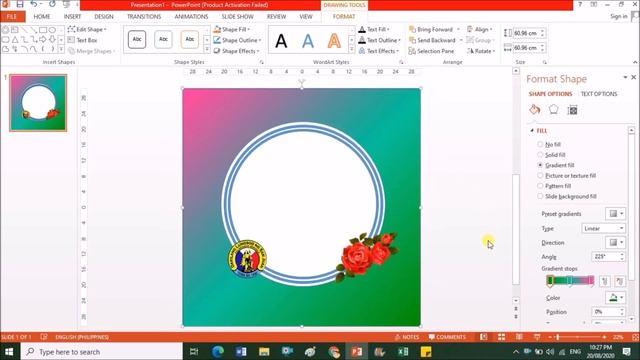Screen dimensions: 640x360
Task: Select Picture or texture fill option
Action: click(540, 176)
